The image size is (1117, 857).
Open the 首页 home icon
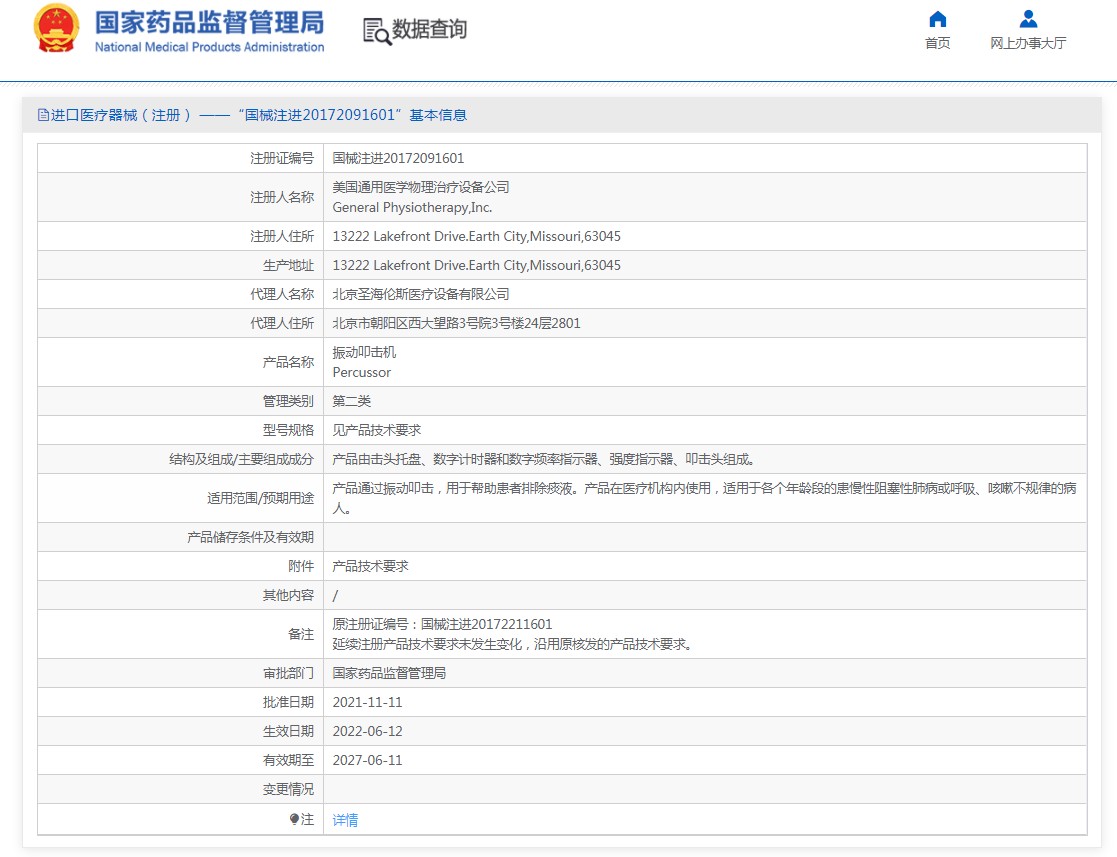(x=937, y=19)
